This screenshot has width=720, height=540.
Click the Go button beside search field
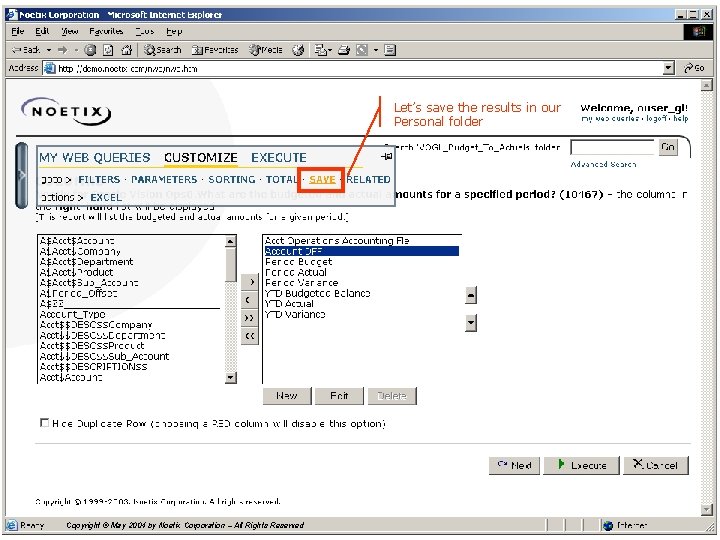[668, 147]
